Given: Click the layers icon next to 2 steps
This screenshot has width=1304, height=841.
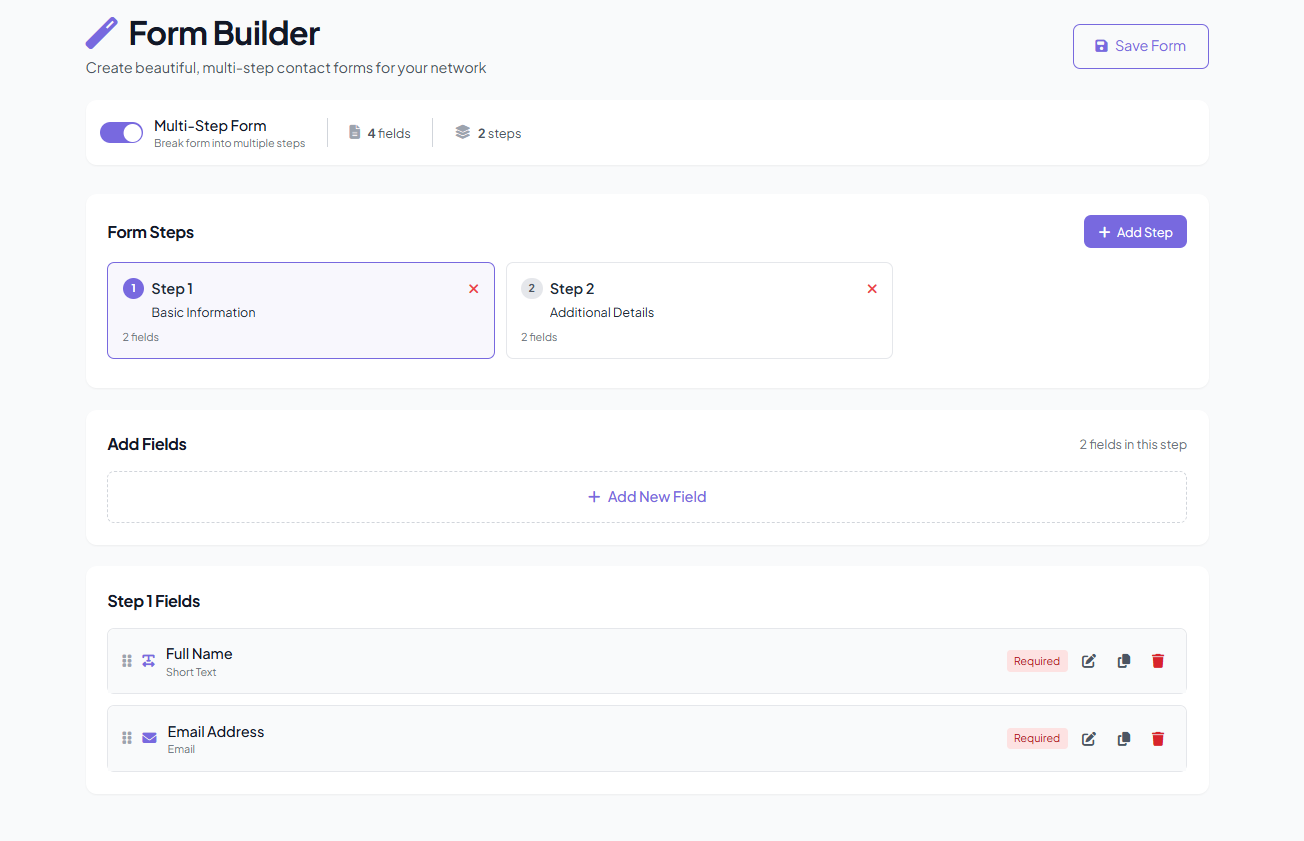Looking at the screenshot, I should coord(461,131).
